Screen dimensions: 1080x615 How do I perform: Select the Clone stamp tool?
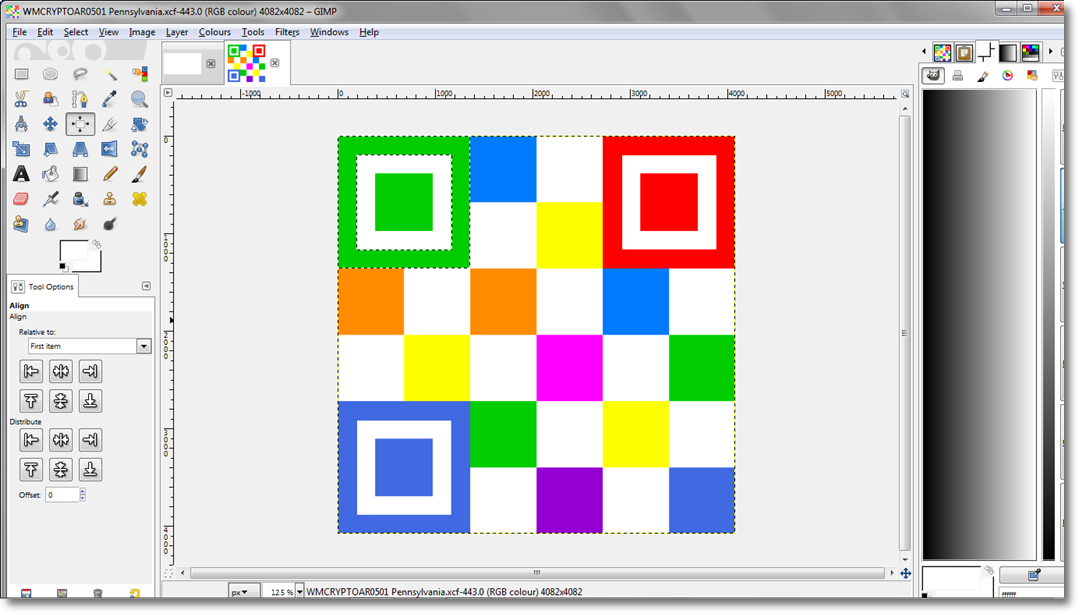point(110,199)
